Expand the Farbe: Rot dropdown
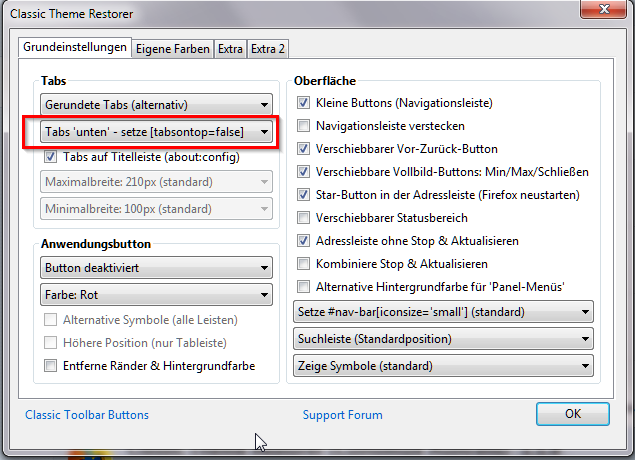635x460 pixels. point(157,295)
